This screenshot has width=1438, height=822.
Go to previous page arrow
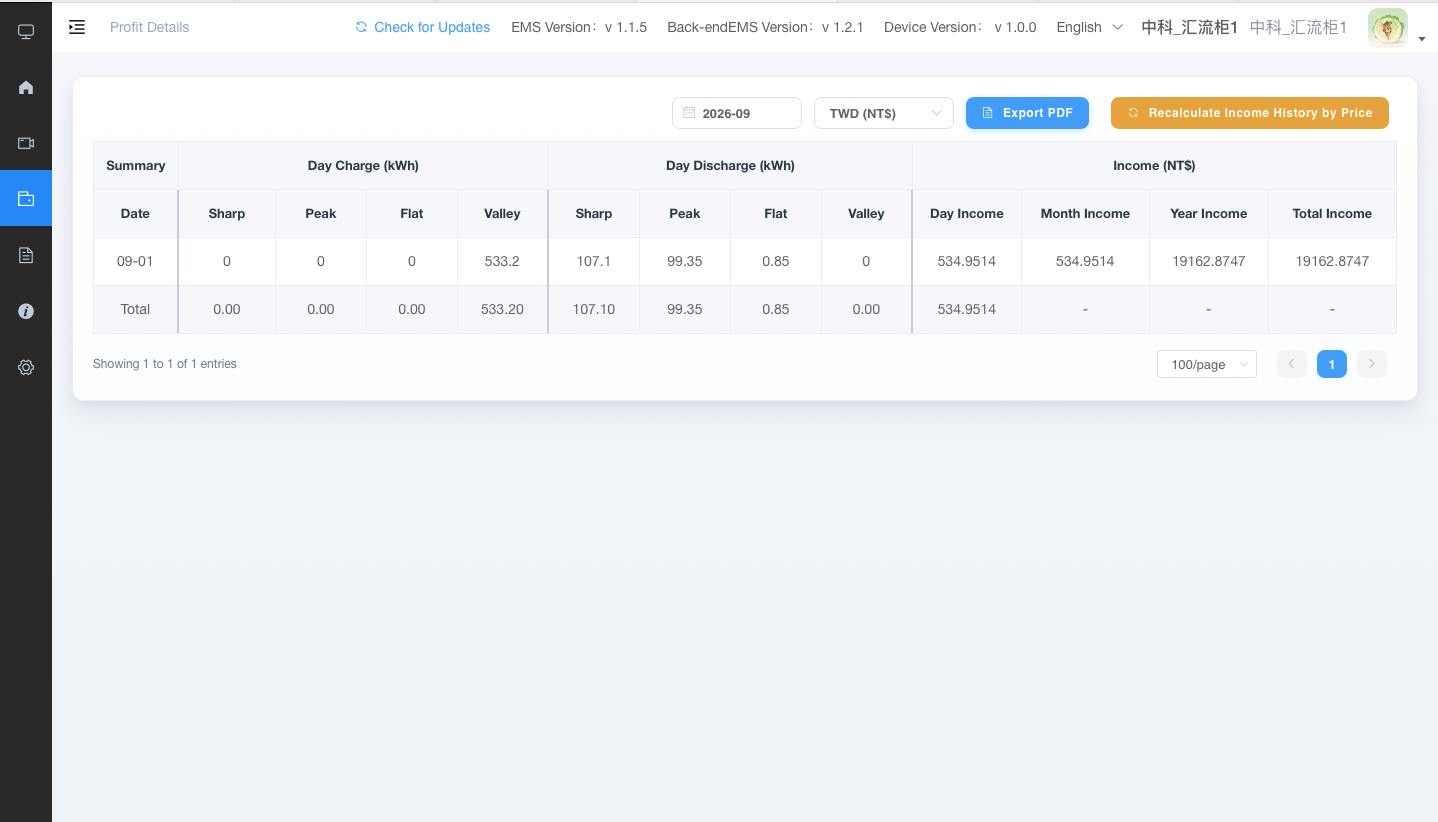tap(1292, 364)
